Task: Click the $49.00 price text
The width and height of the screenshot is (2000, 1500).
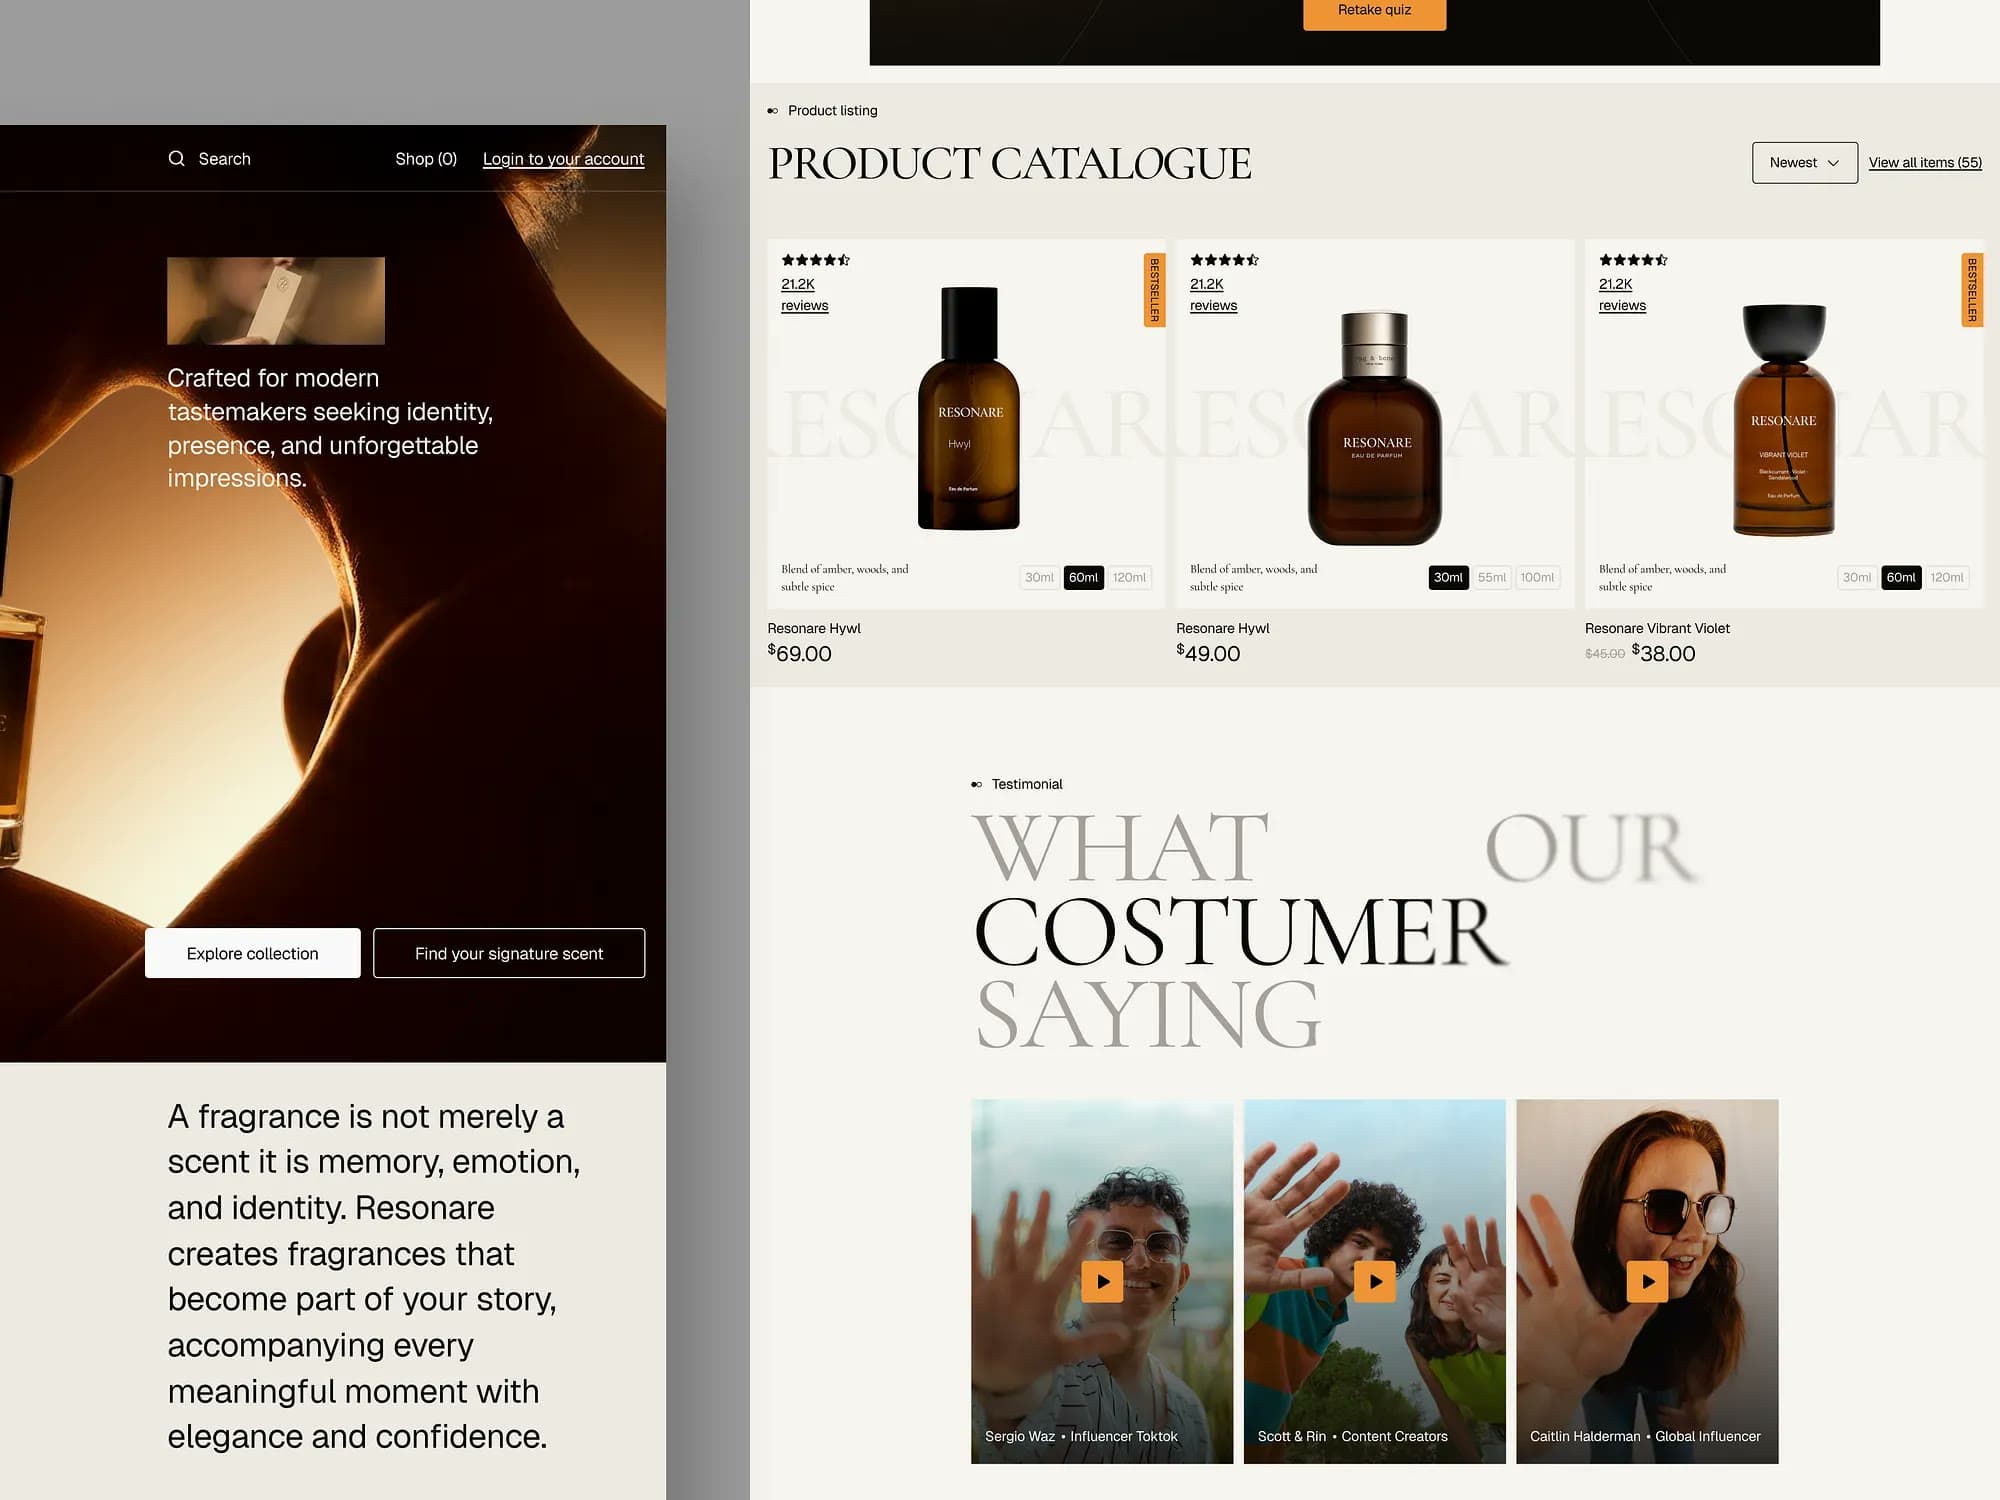Action: click(1208, 653)
